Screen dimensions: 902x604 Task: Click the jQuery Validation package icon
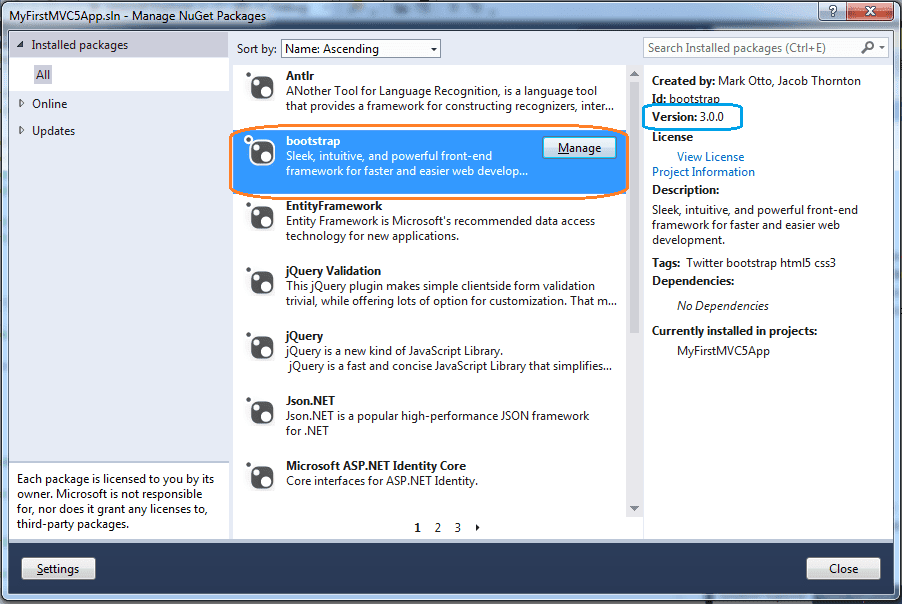261,282
